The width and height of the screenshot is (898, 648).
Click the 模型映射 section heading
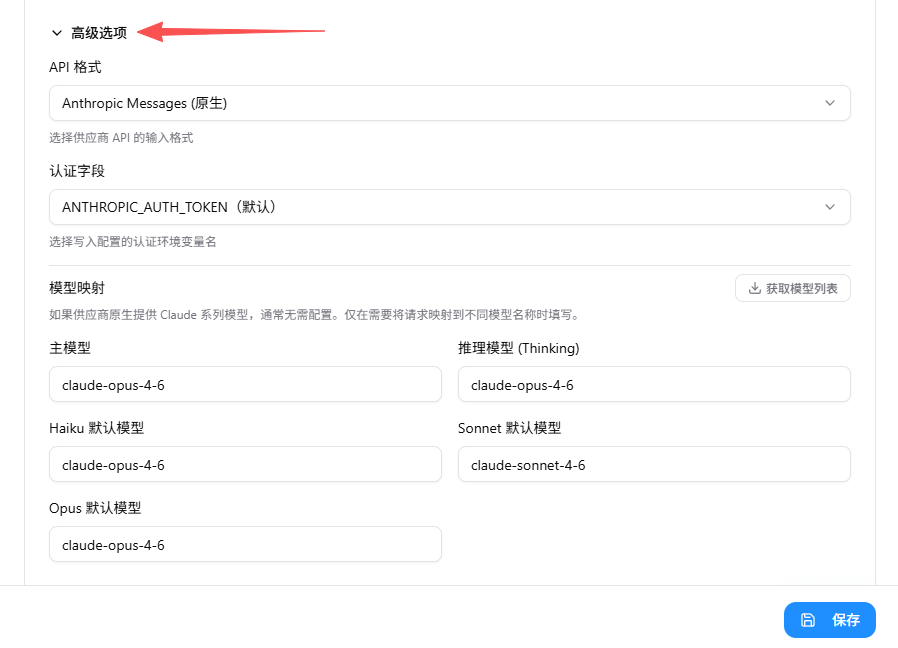coord(77,288)
